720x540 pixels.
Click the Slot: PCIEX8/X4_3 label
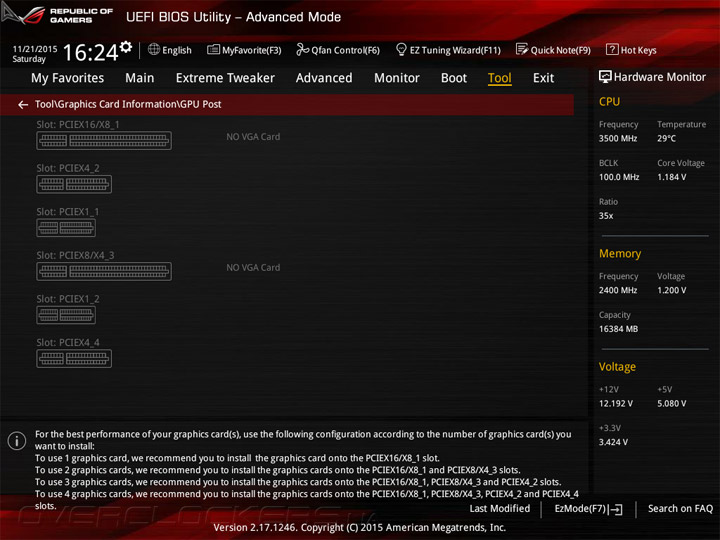coord(75,255)
